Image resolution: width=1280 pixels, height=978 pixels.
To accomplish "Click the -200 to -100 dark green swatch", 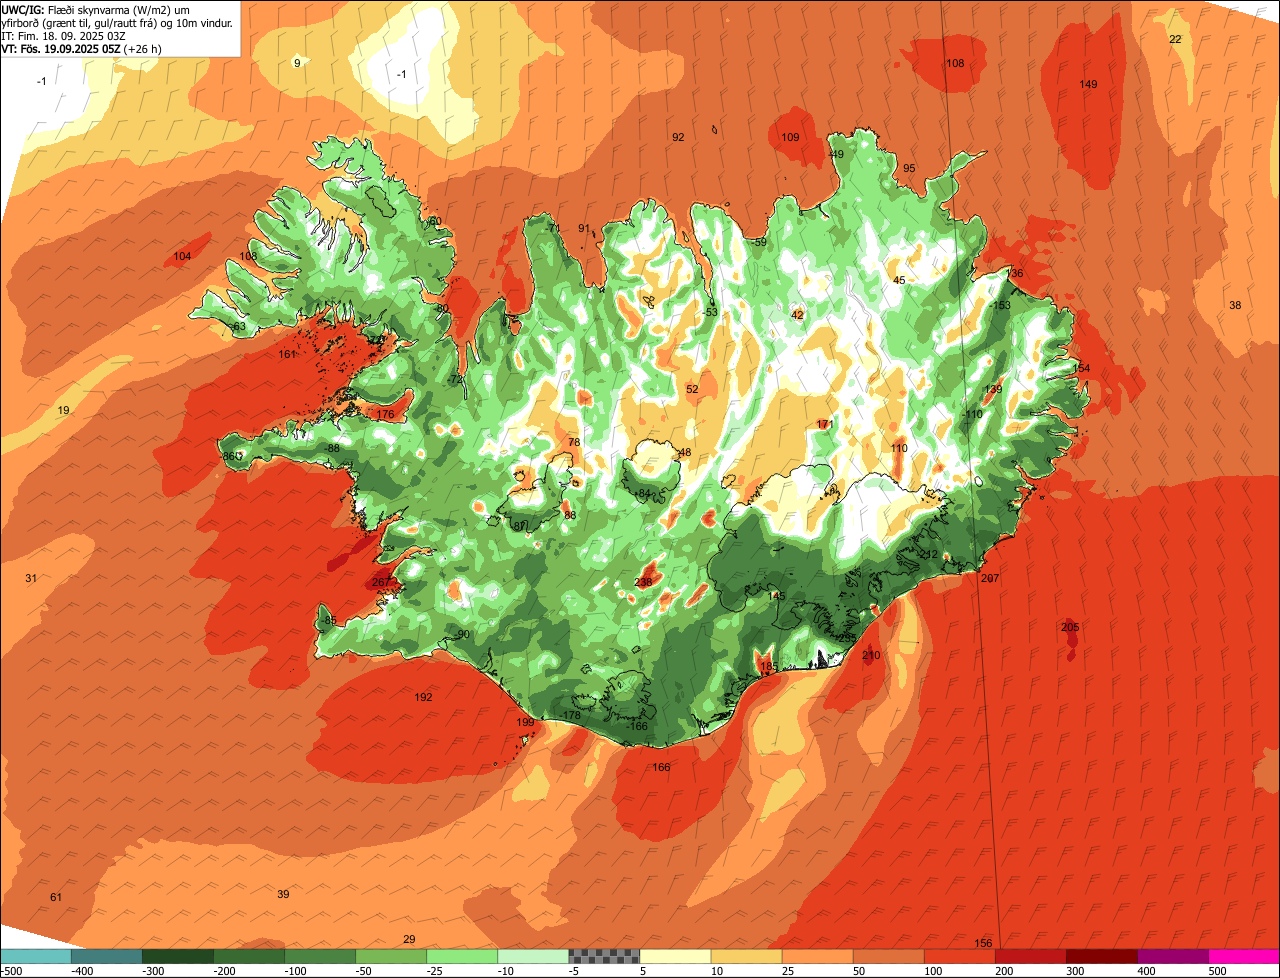I will (x=249, y=956).
